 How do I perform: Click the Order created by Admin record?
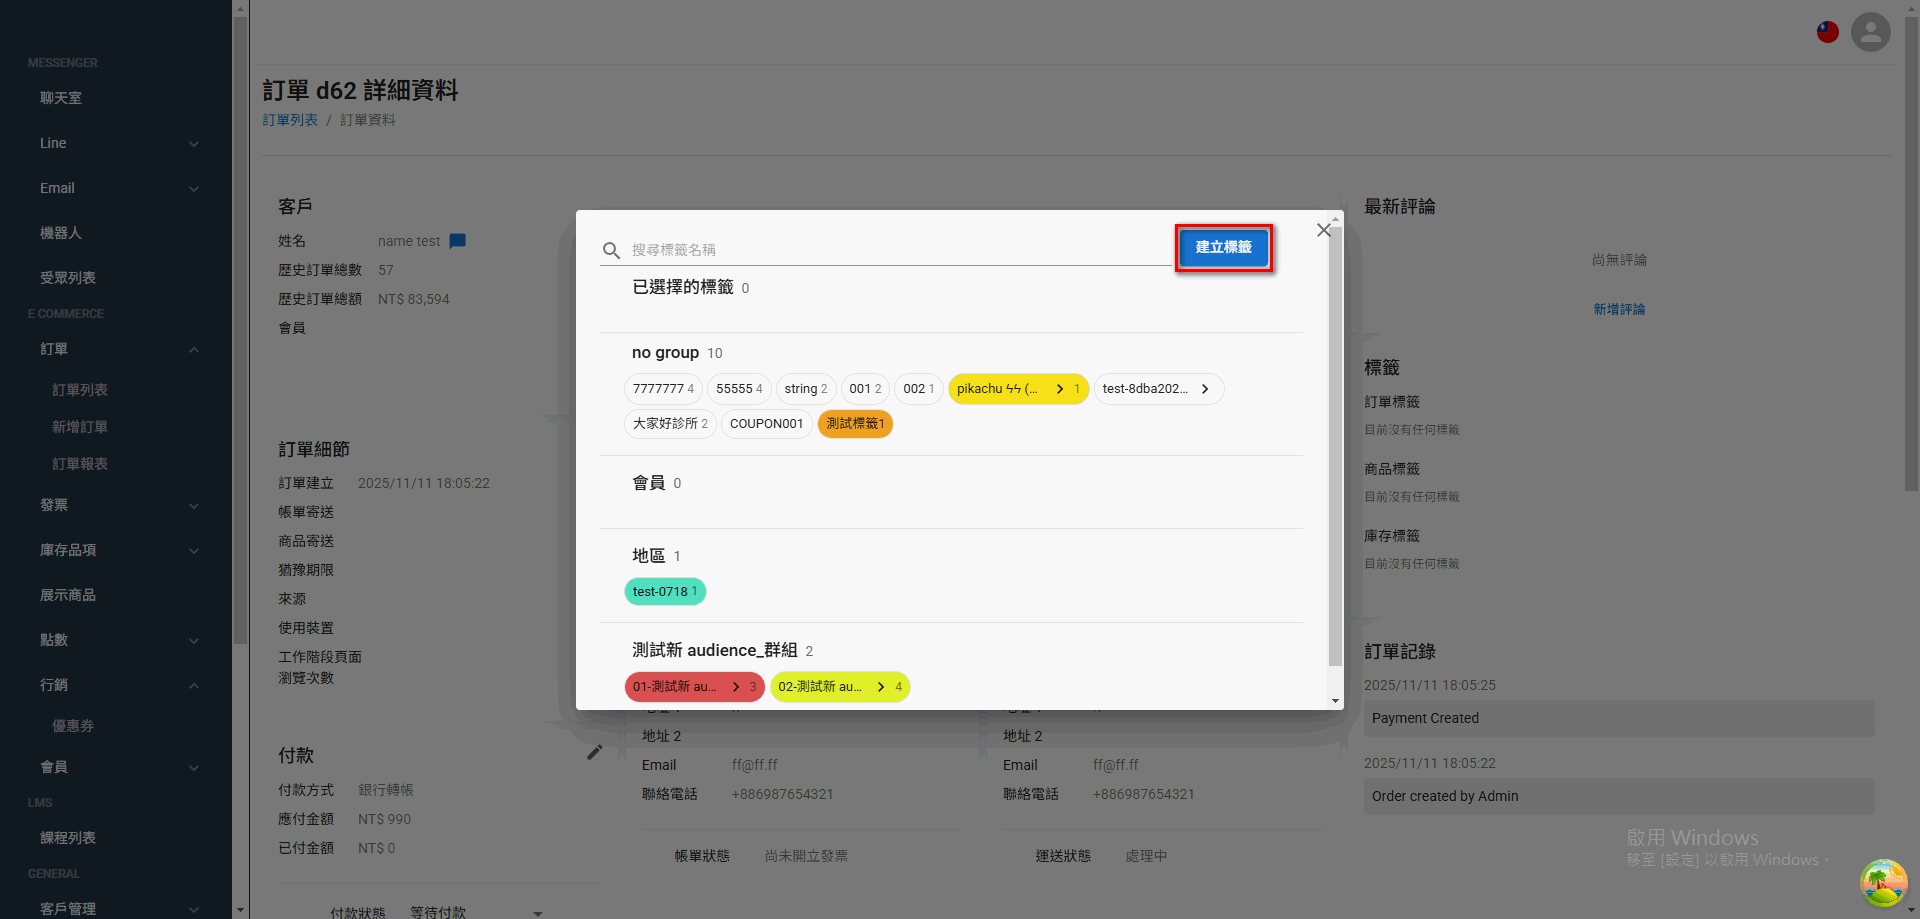(x=1619, y=797)
